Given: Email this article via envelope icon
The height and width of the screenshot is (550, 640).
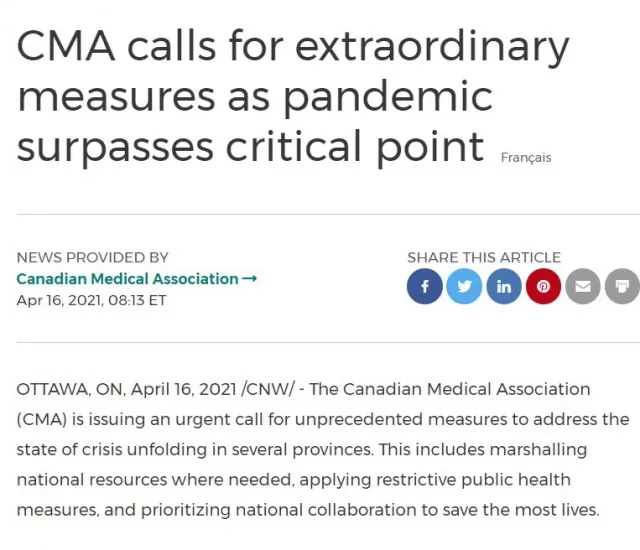Looking at the screenshot, I should [583, 286].
